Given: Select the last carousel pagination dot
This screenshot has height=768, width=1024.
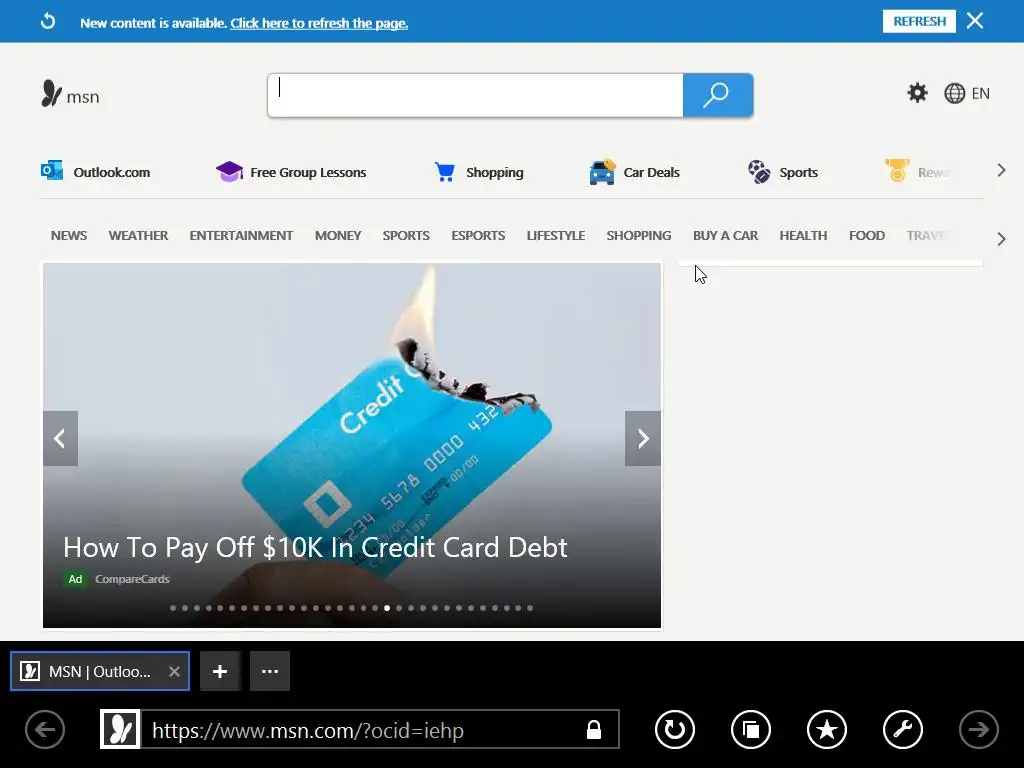Looking at the screenshot, I should 530,608.
